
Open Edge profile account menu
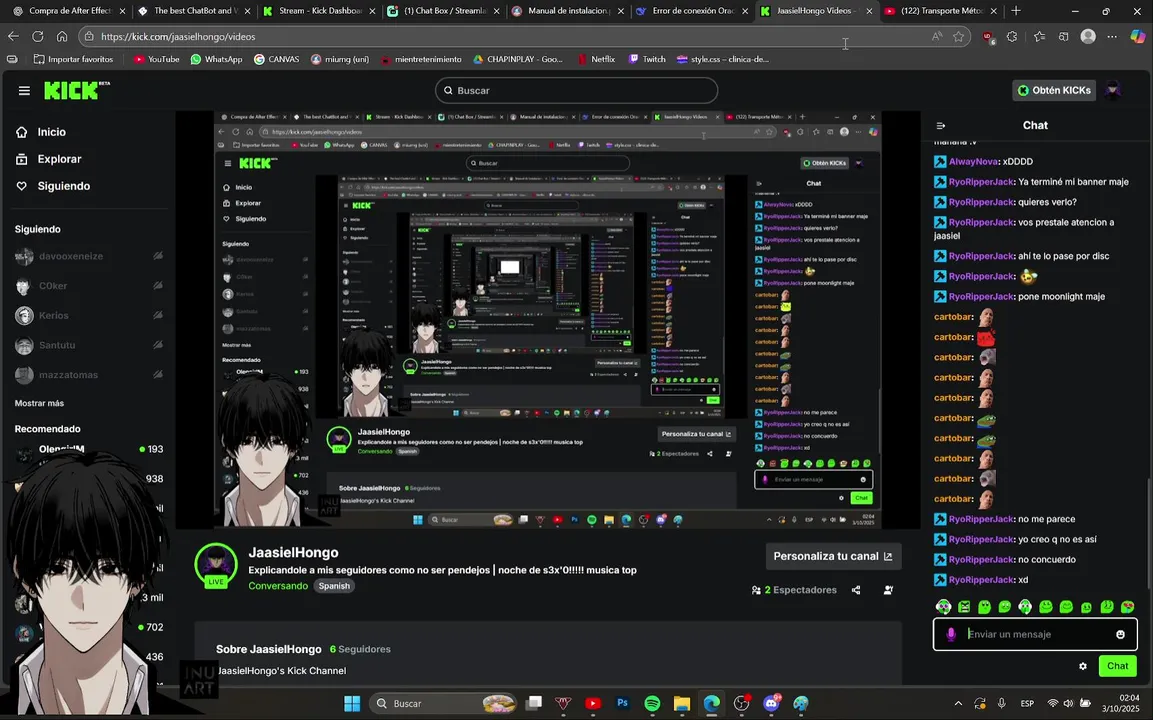(1088, 36)
